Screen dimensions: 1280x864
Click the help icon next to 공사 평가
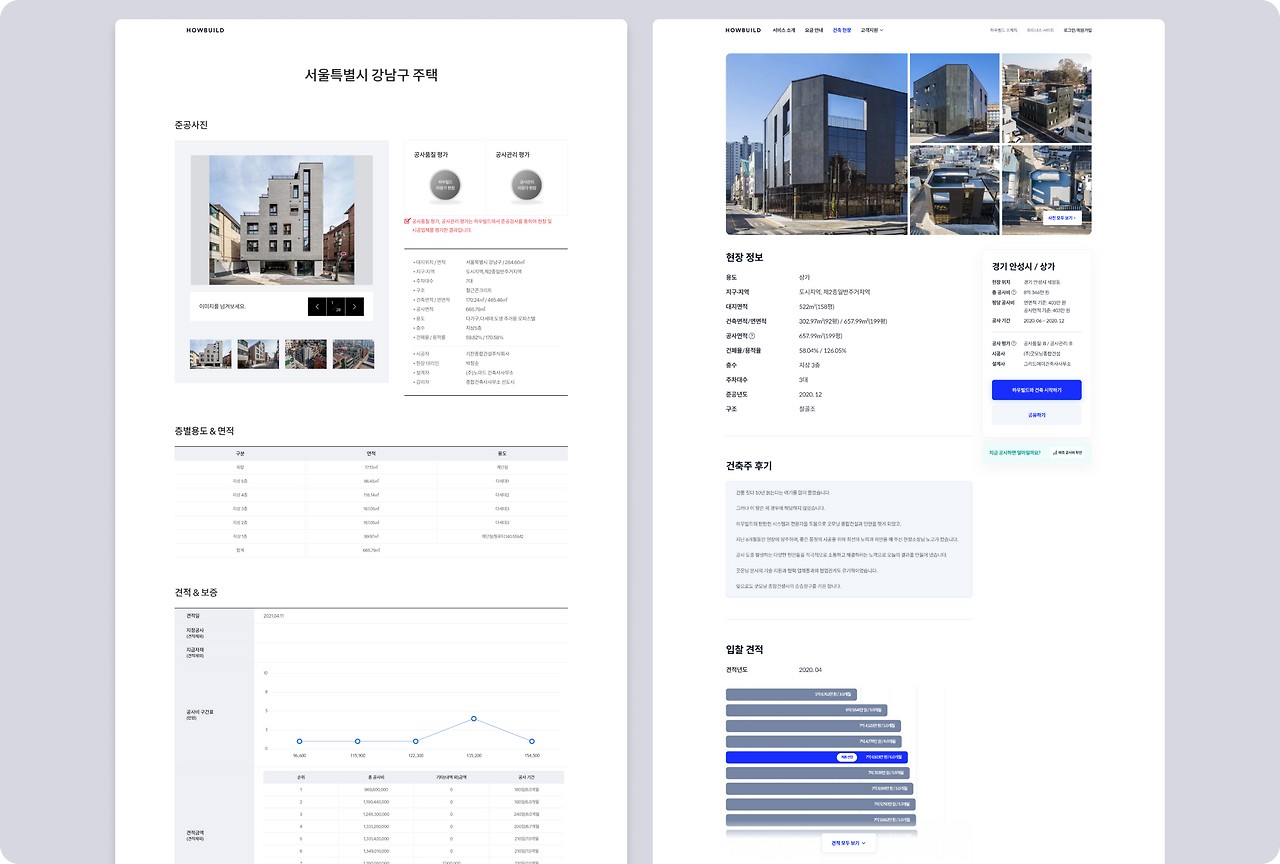[1016, 343]
